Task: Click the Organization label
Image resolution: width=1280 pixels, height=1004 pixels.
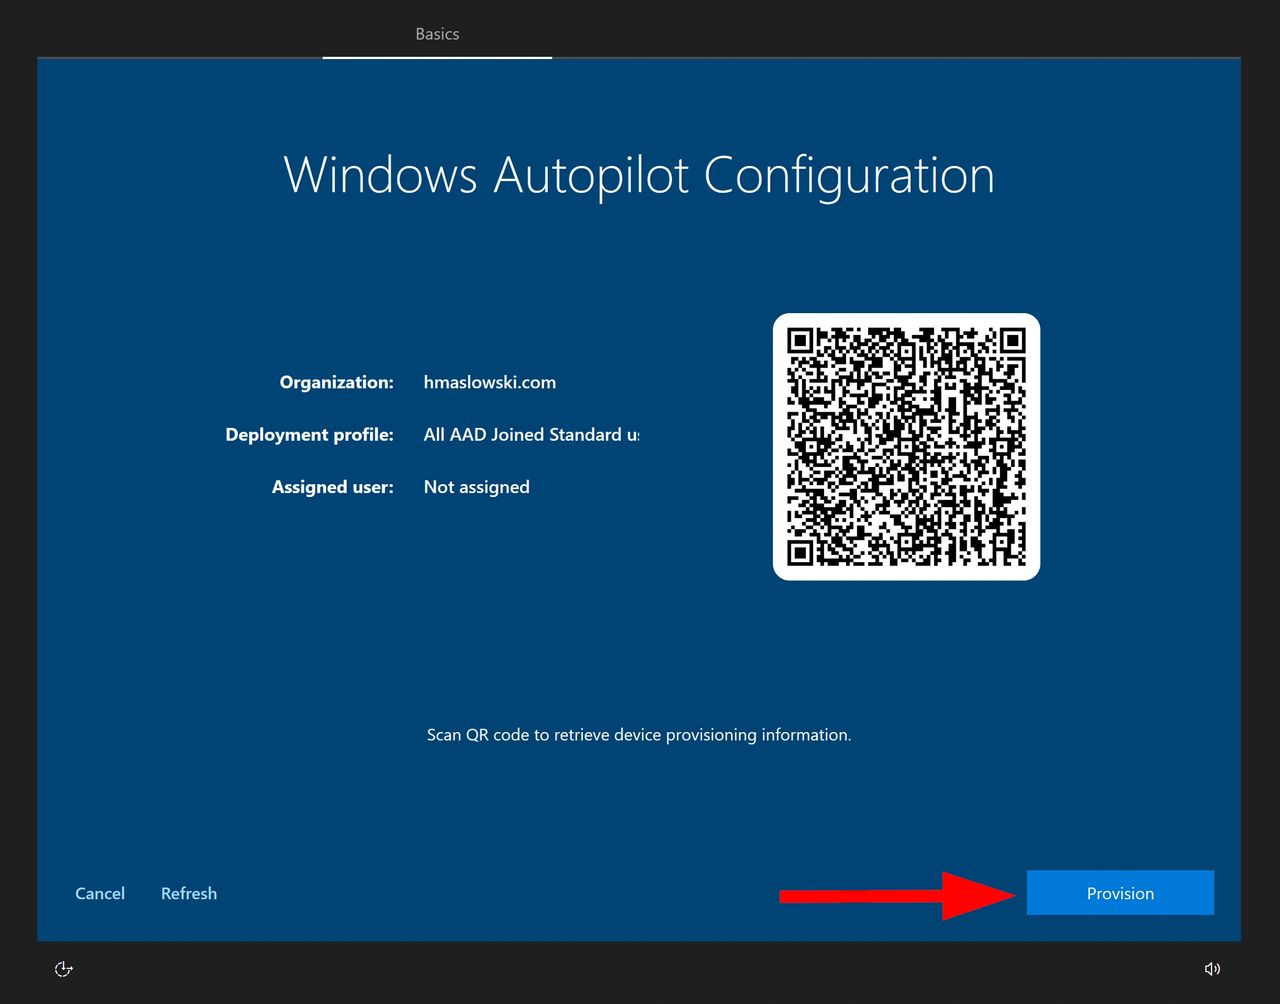Action: (x=336, y=382)
